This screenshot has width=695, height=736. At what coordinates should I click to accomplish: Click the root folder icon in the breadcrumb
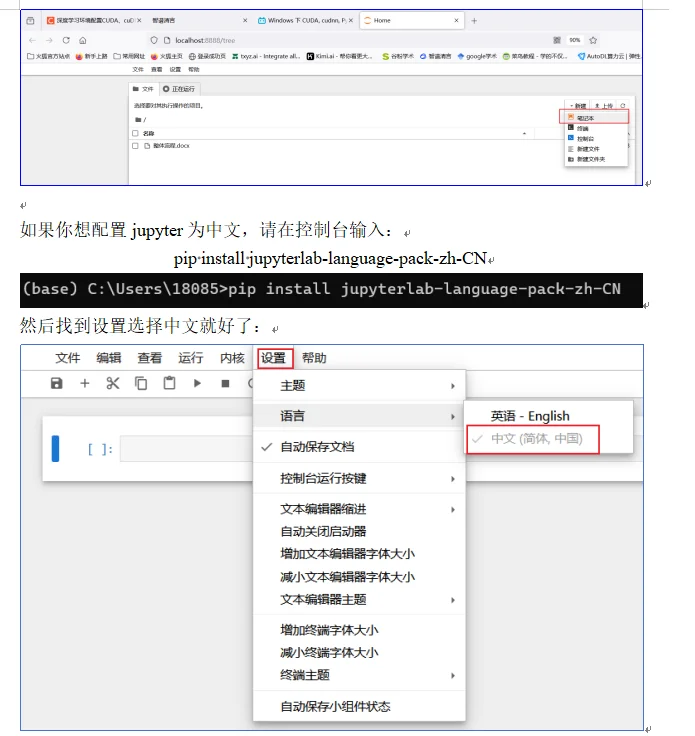pos(138,120)
